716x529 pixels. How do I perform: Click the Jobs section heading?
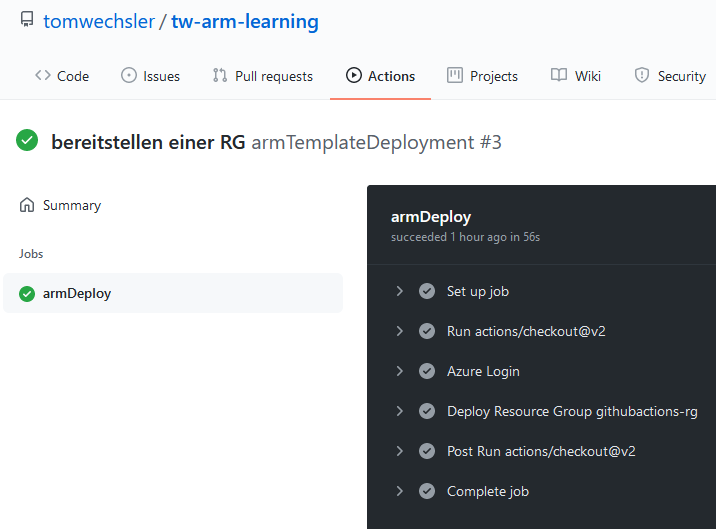31,254
